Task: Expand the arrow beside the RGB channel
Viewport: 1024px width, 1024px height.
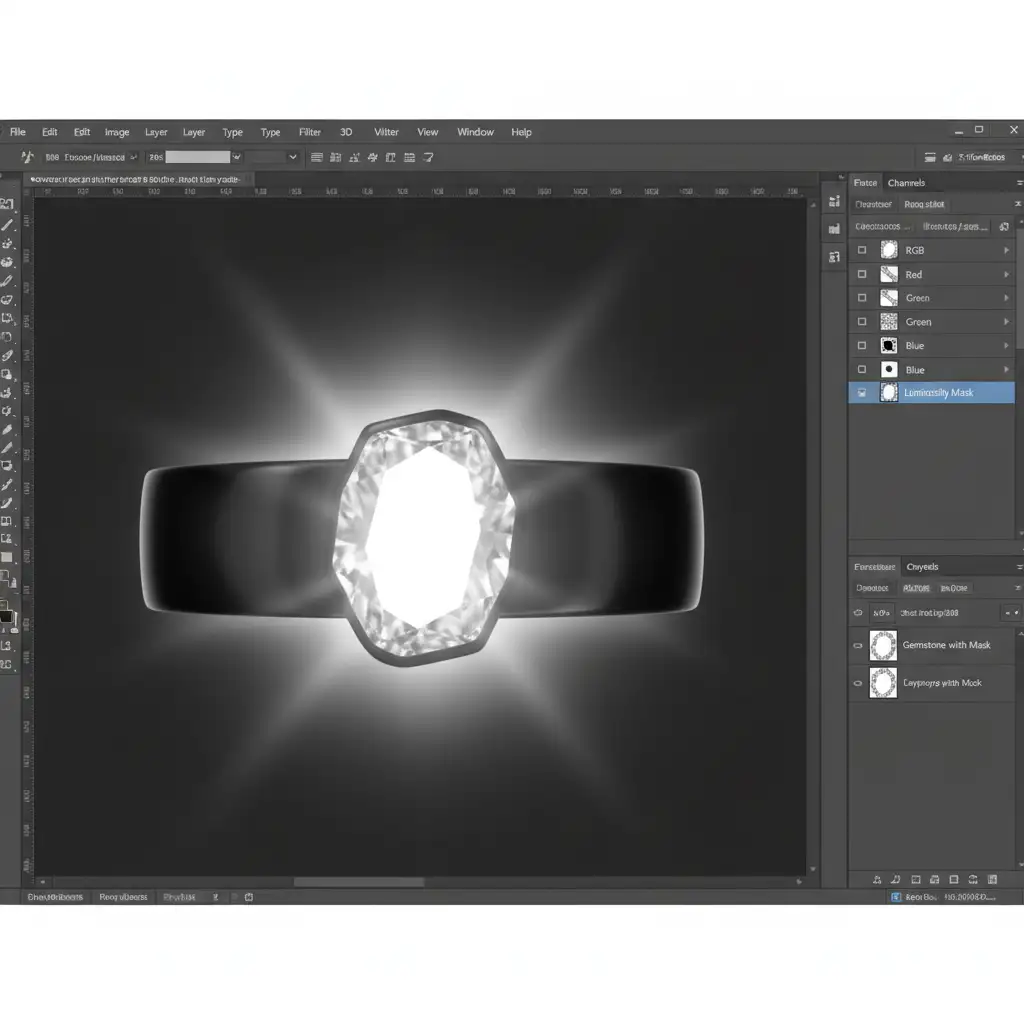Action: pos(1006,250)
